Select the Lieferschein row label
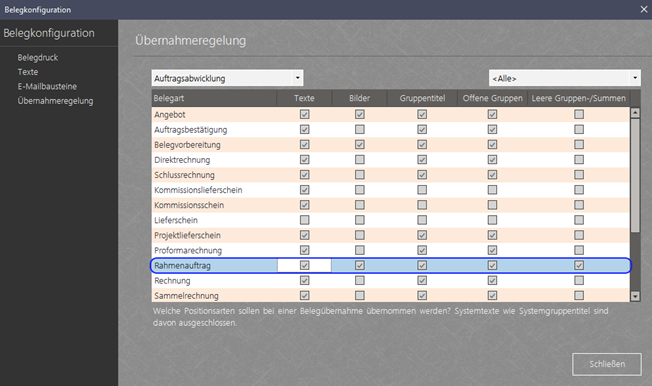 176,220
